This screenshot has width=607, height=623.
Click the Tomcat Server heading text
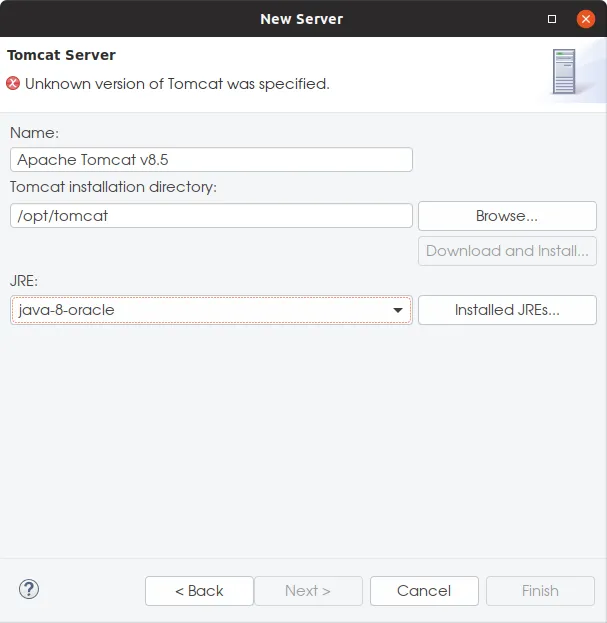pyautogui.click(x=62, y=55)
